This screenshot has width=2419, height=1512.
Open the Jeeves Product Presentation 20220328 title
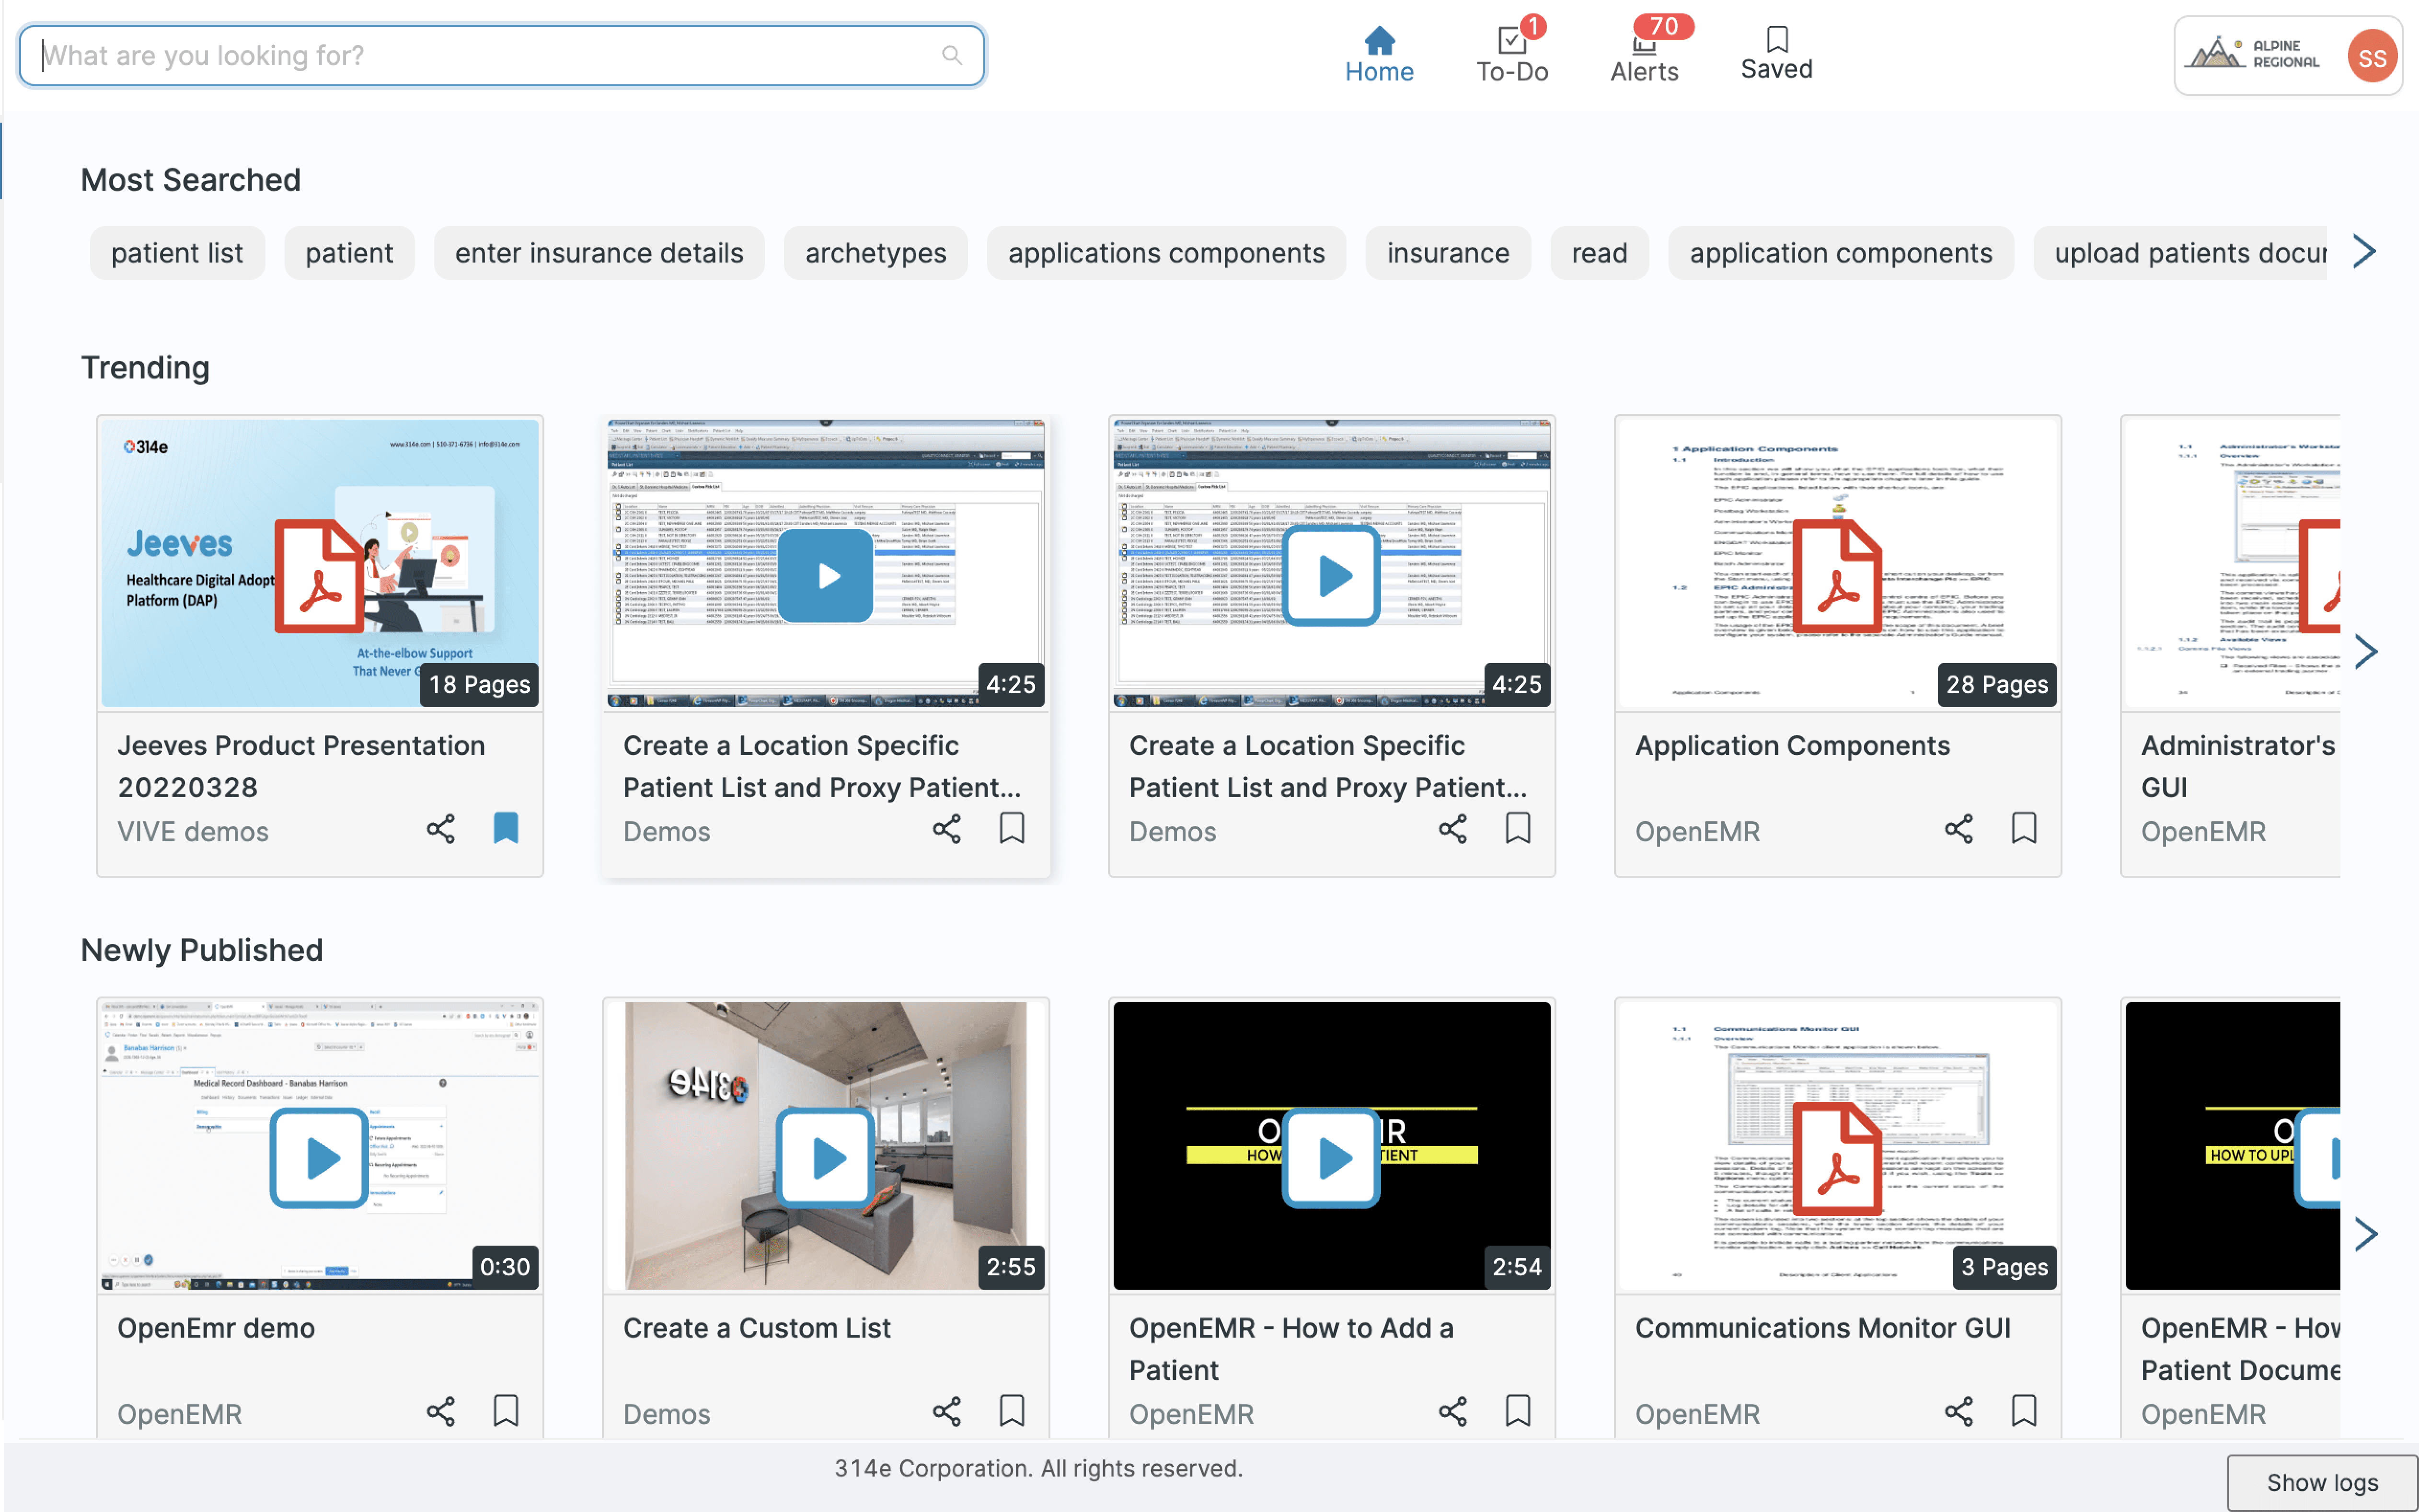click(301, 766)
